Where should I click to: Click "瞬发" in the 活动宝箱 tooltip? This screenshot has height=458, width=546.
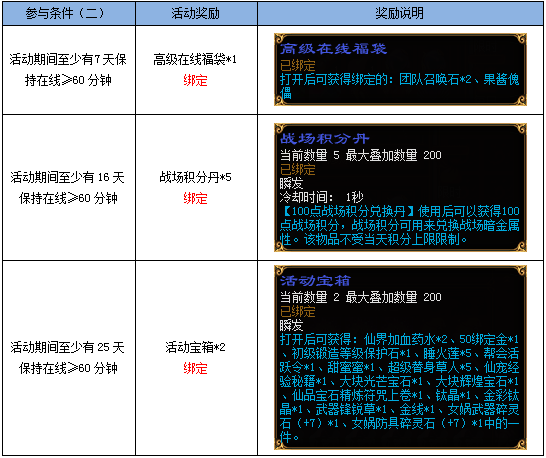coord(291,326)
